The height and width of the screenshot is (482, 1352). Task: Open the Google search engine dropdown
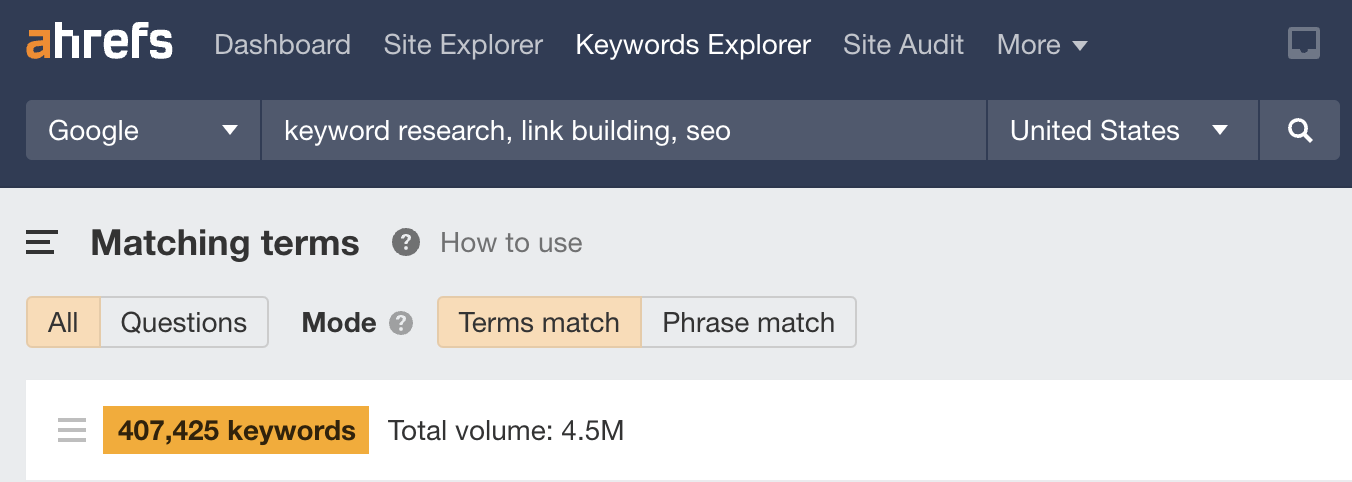[143, 130]
